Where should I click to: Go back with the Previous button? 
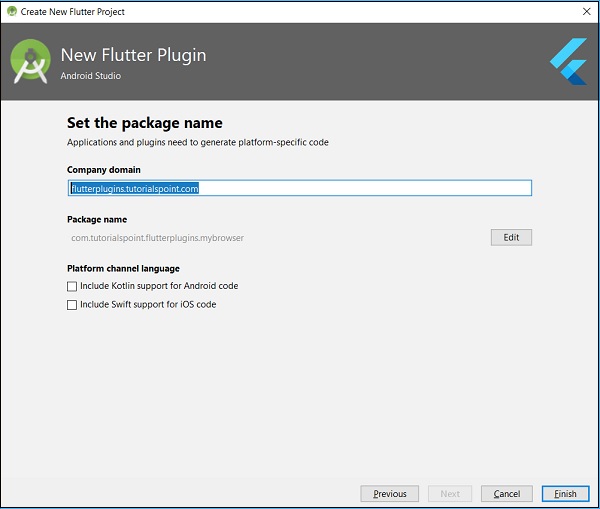pos(389,494)
